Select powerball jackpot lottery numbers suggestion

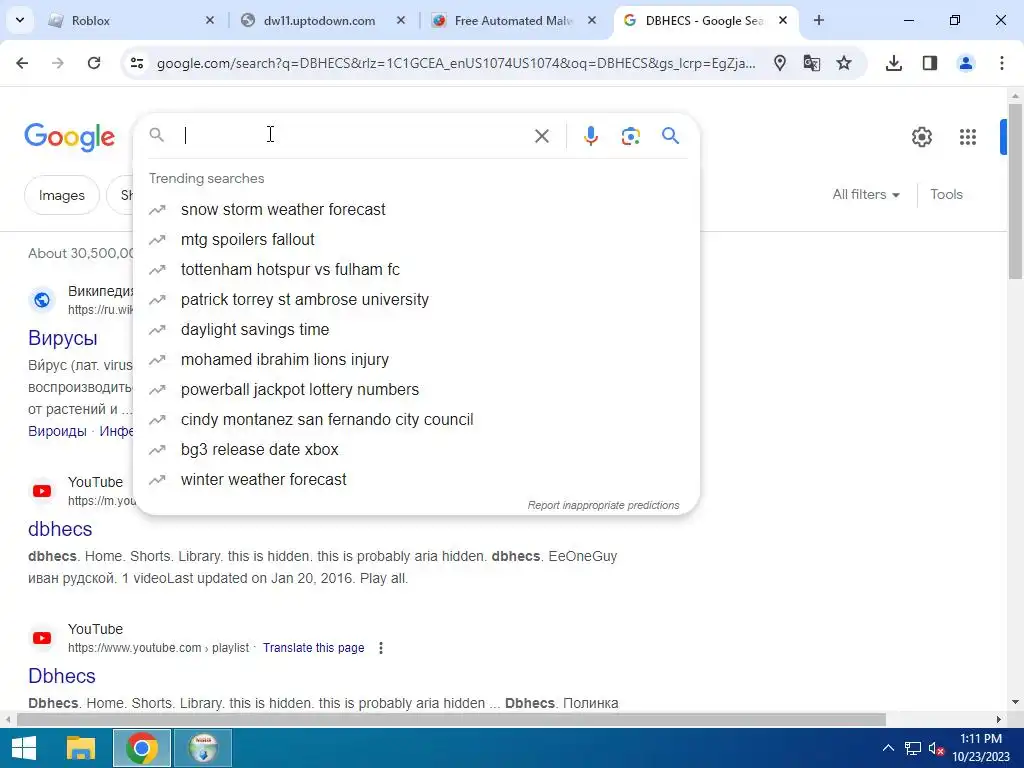(417, 390)
